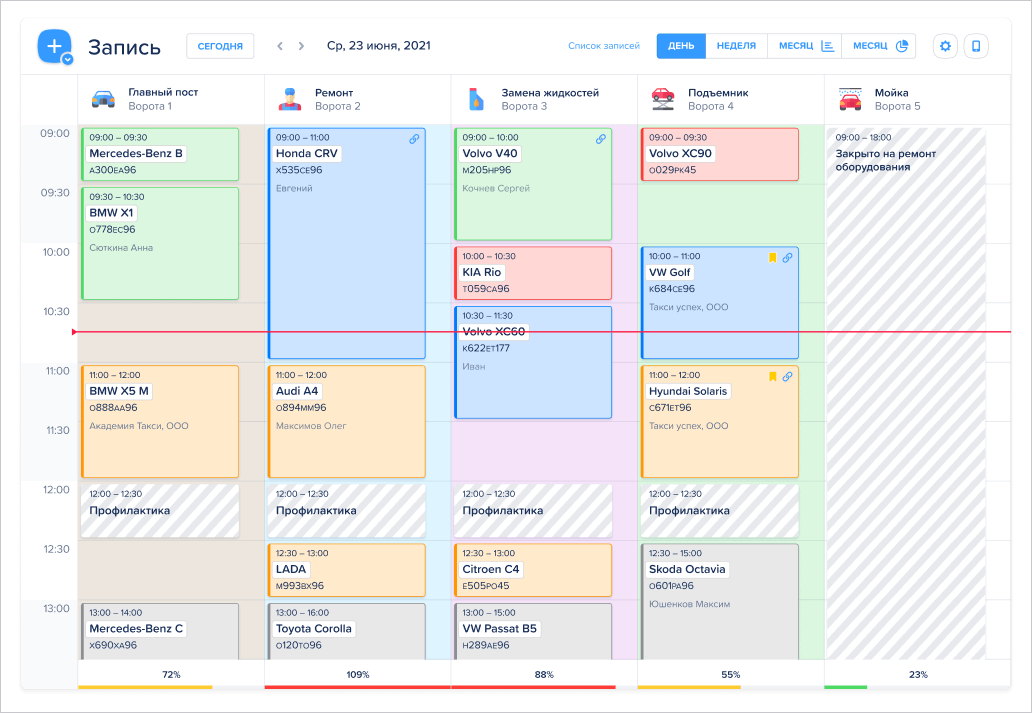Switch to the НЕДЕЛЯ view tab
Viewport: 1032px width, 713px height.
click(736, 46)
